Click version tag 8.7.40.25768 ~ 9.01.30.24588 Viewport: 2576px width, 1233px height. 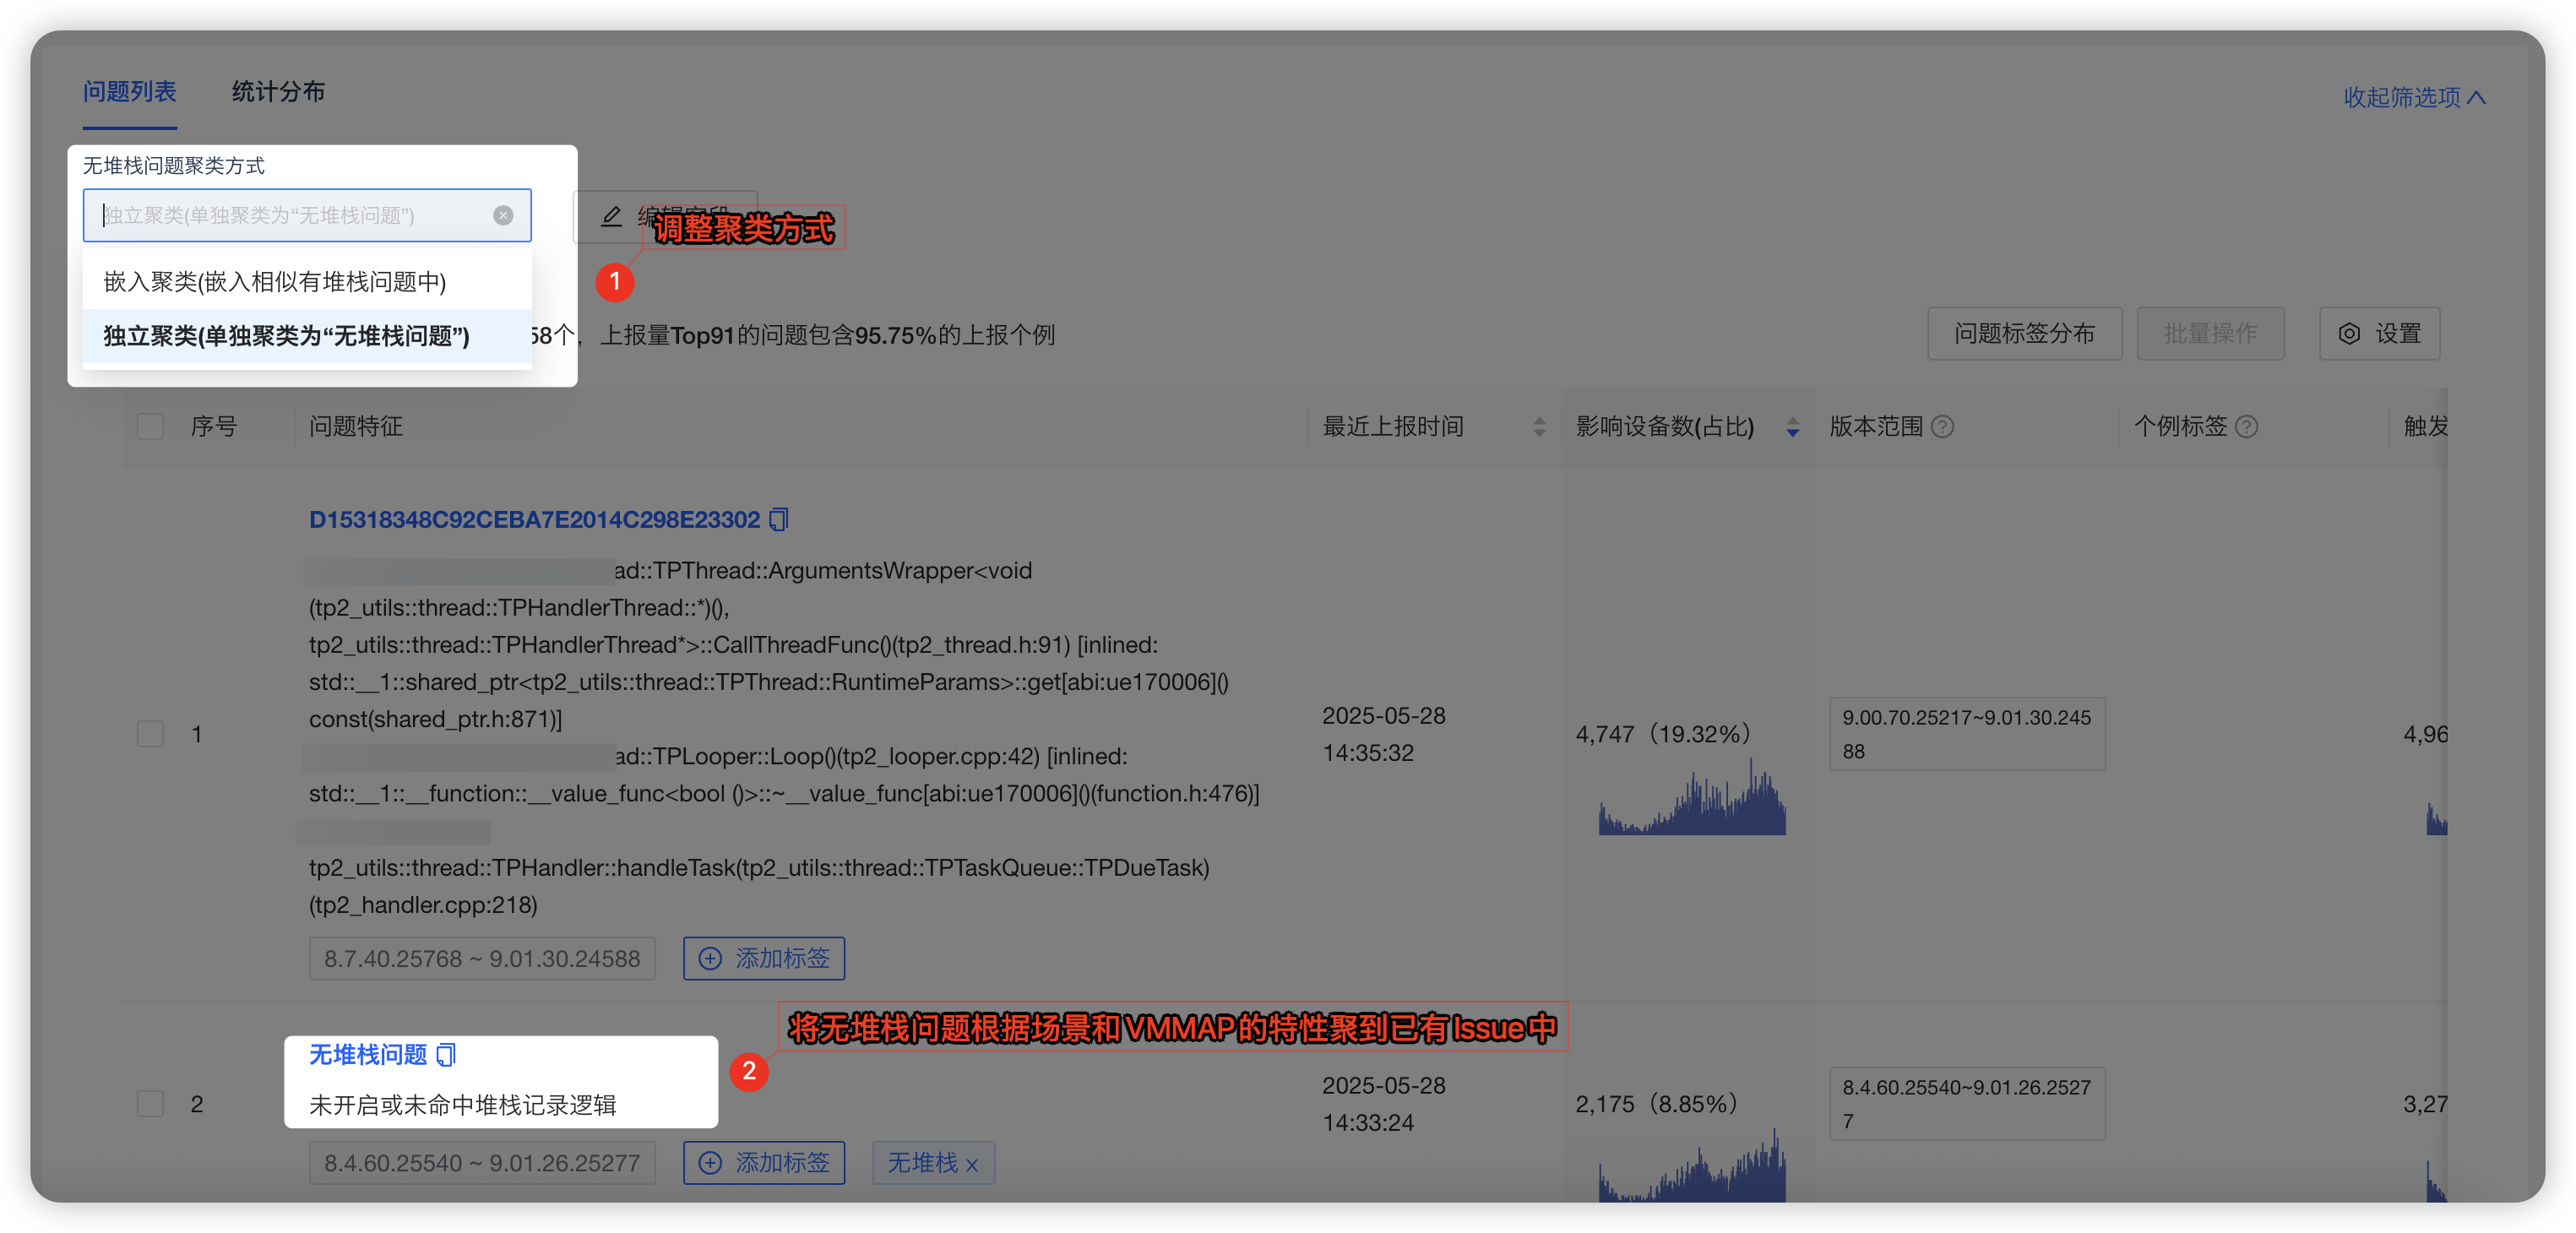pos(482,958)
